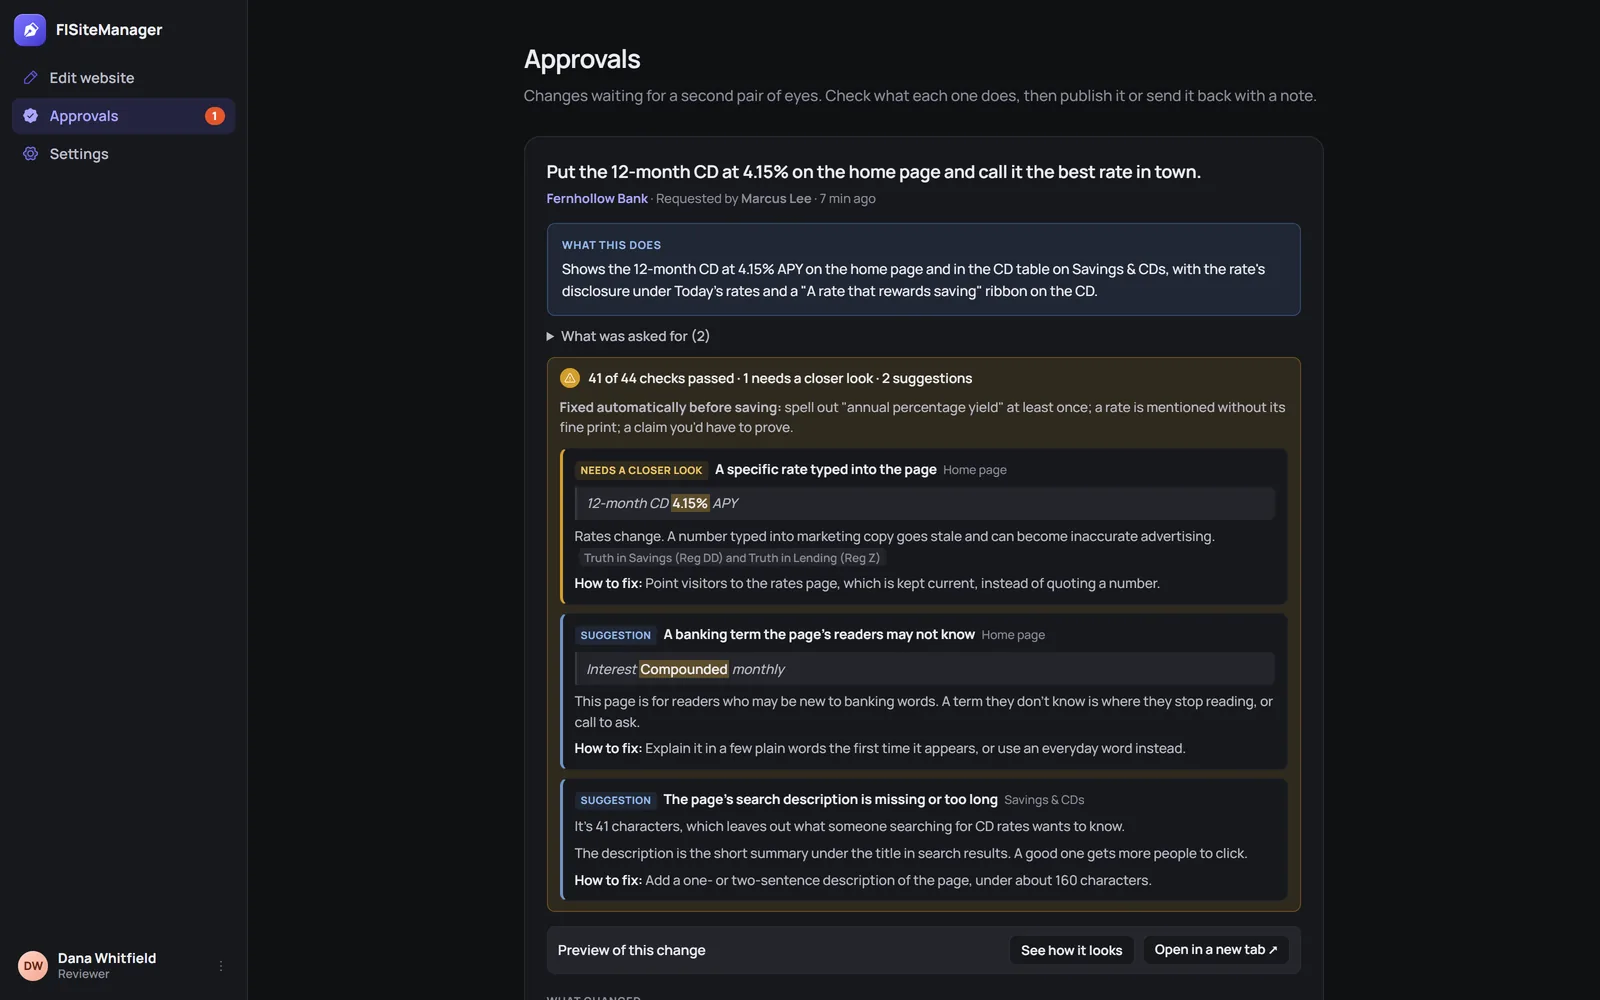Click 'A specific rate typed into the page' title
The height and width of the screenshot is (1000, 1600).
coord(826,469)
